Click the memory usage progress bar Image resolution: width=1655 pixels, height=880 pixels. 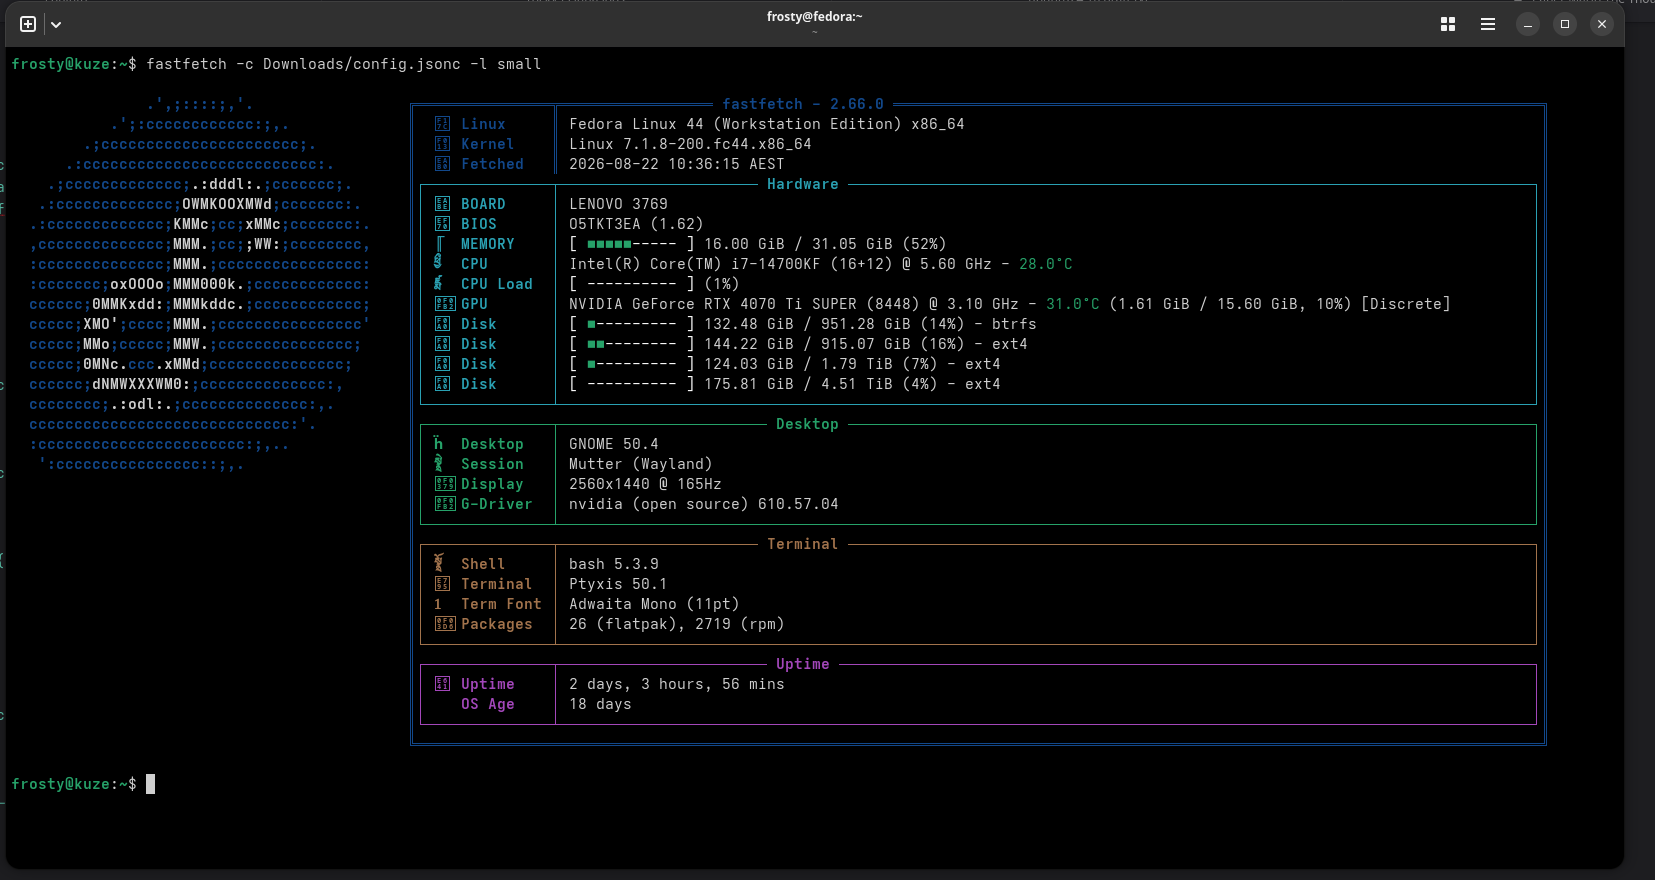pyautogui.click(x=632, y=244)
